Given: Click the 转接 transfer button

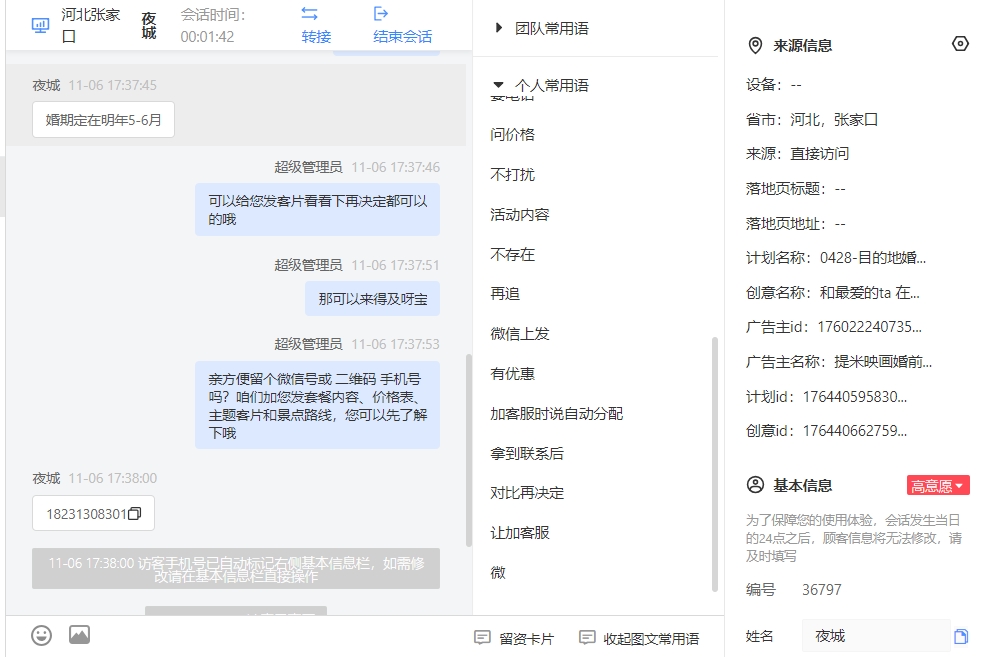Looking at the screenshot, I should [316, 25].
